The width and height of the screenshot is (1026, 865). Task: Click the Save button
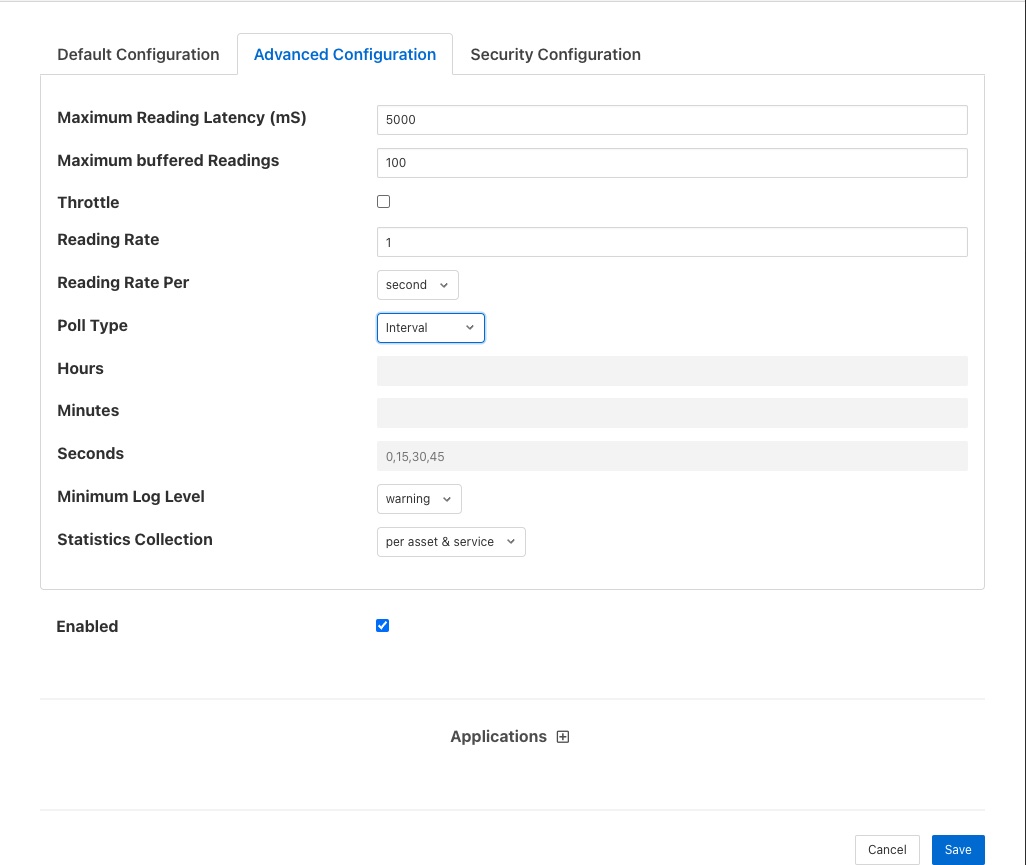point(957,850)
